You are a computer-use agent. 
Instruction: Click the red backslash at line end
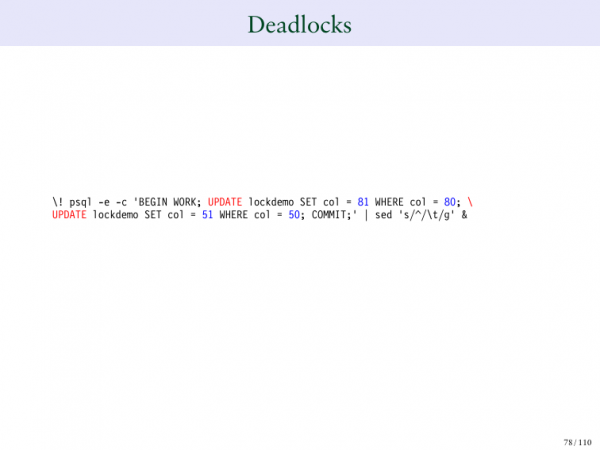coord(470,202)
